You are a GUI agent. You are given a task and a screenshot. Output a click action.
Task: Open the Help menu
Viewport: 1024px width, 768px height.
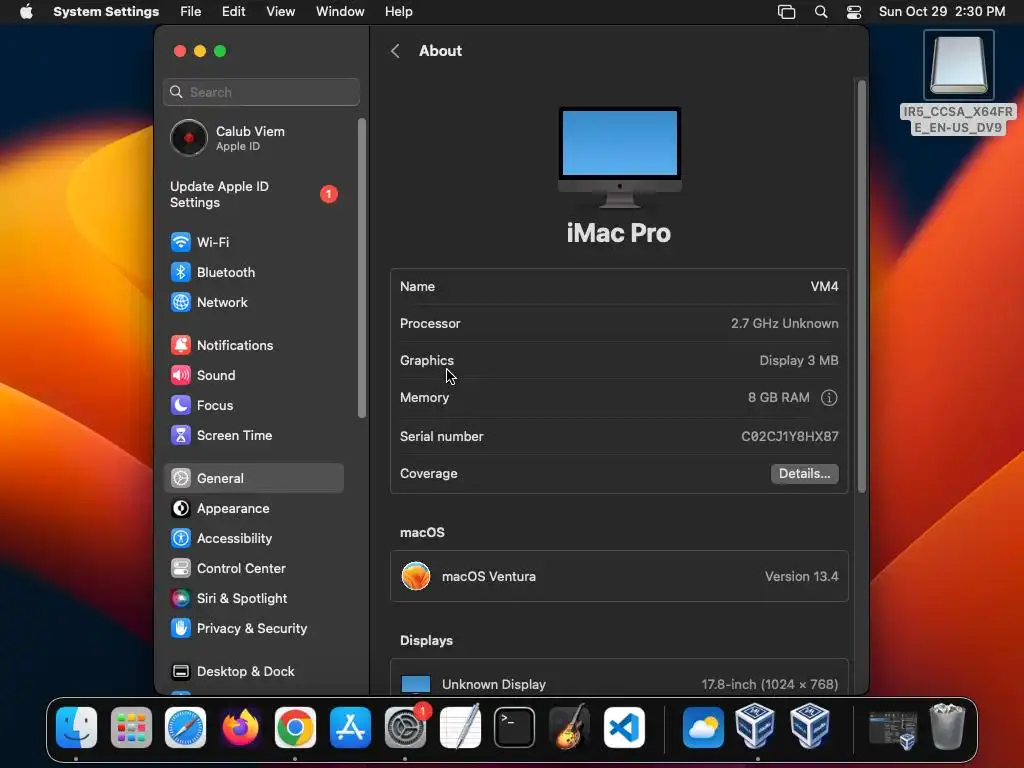coord(398,12)
